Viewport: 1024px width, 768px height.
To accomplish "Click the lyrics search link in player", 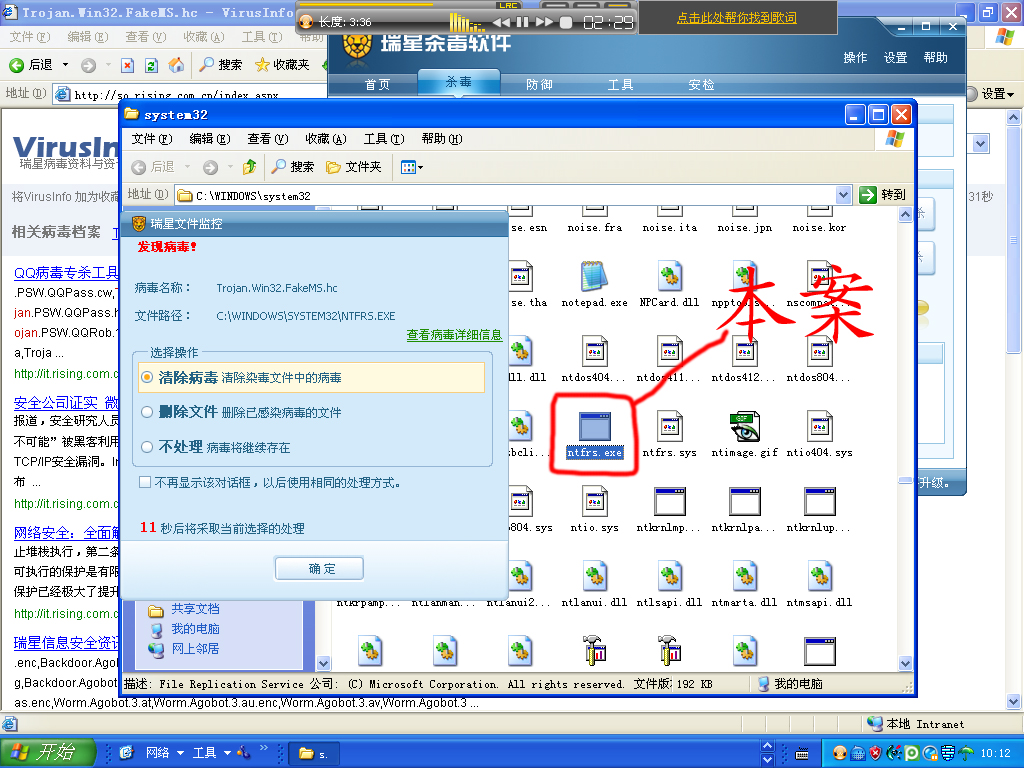I will (737, 18).
